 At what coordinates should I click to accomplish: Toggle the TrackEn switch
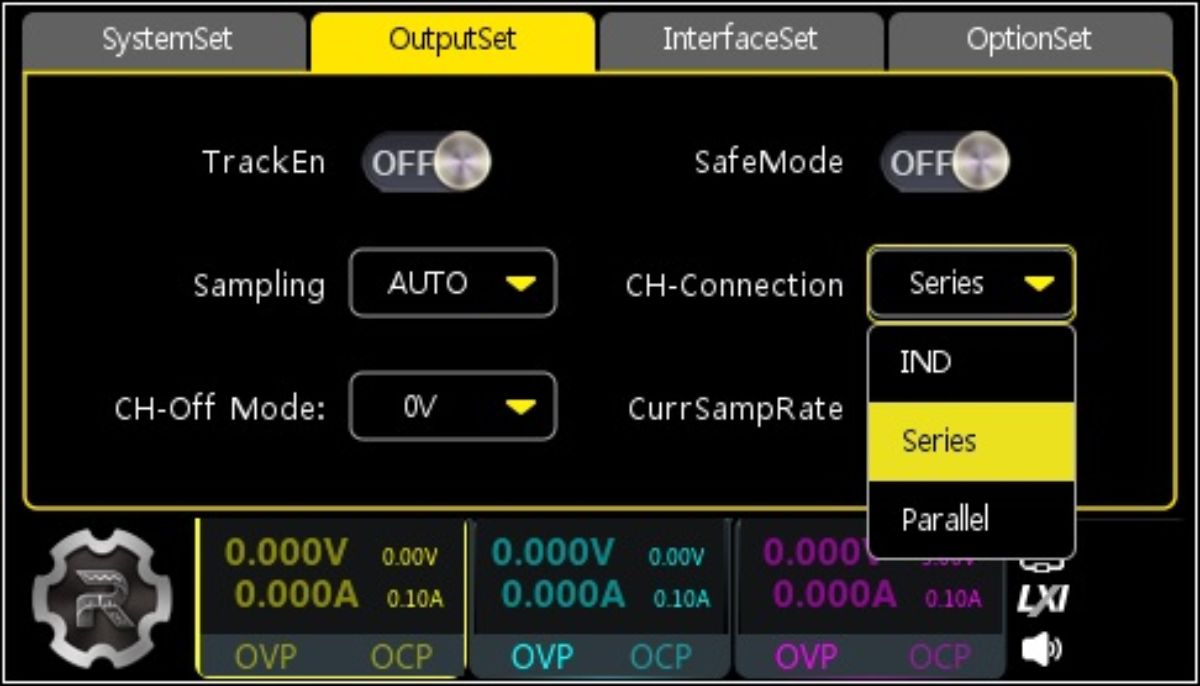coord(427,162)
